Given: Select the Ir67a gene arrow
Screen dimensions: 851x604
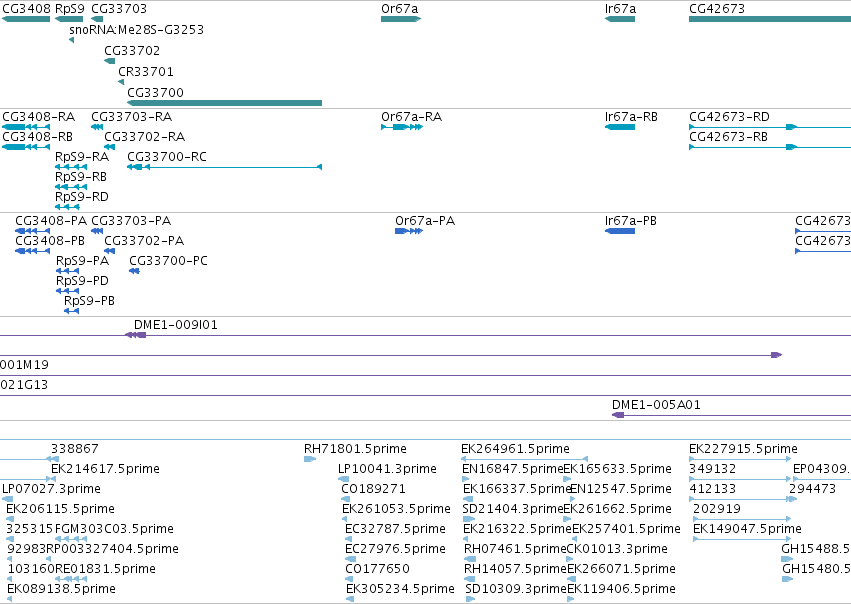Looking at the screenshot, I should point(620,19).
